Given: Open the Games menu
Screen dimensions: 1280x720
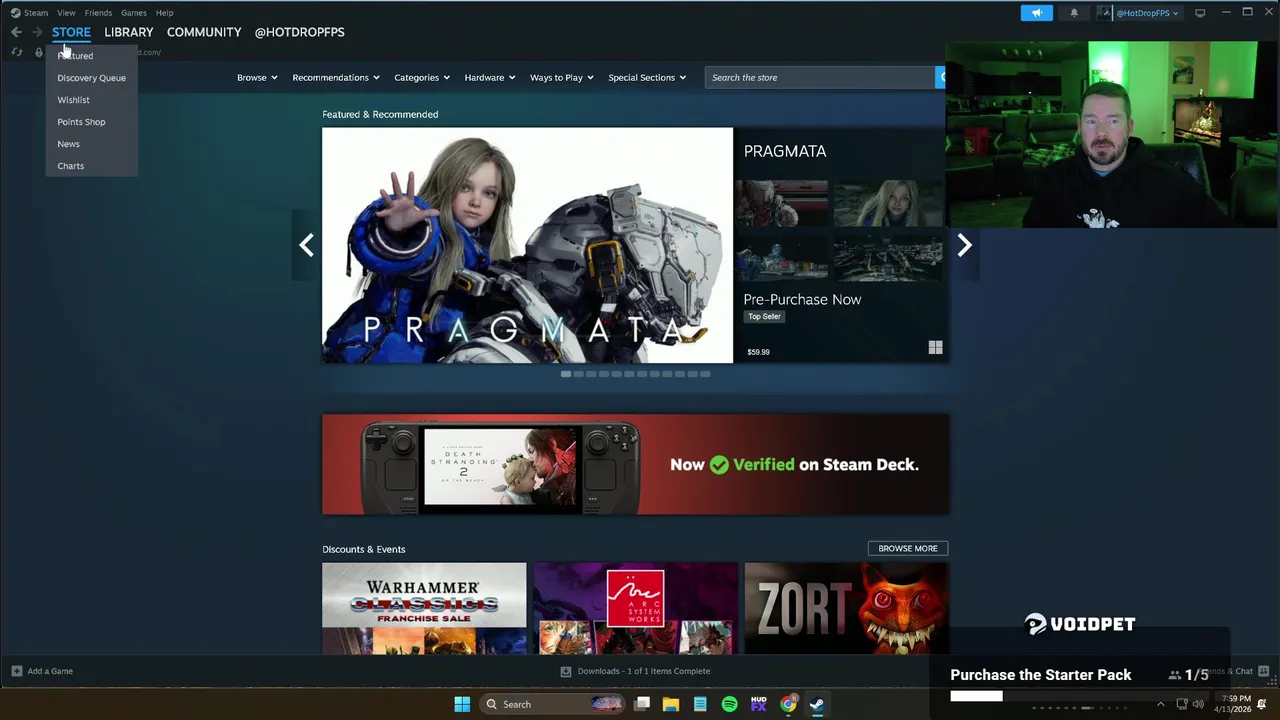Looking at the screenshot, I should pyautogui.click(x=134, y=13).
